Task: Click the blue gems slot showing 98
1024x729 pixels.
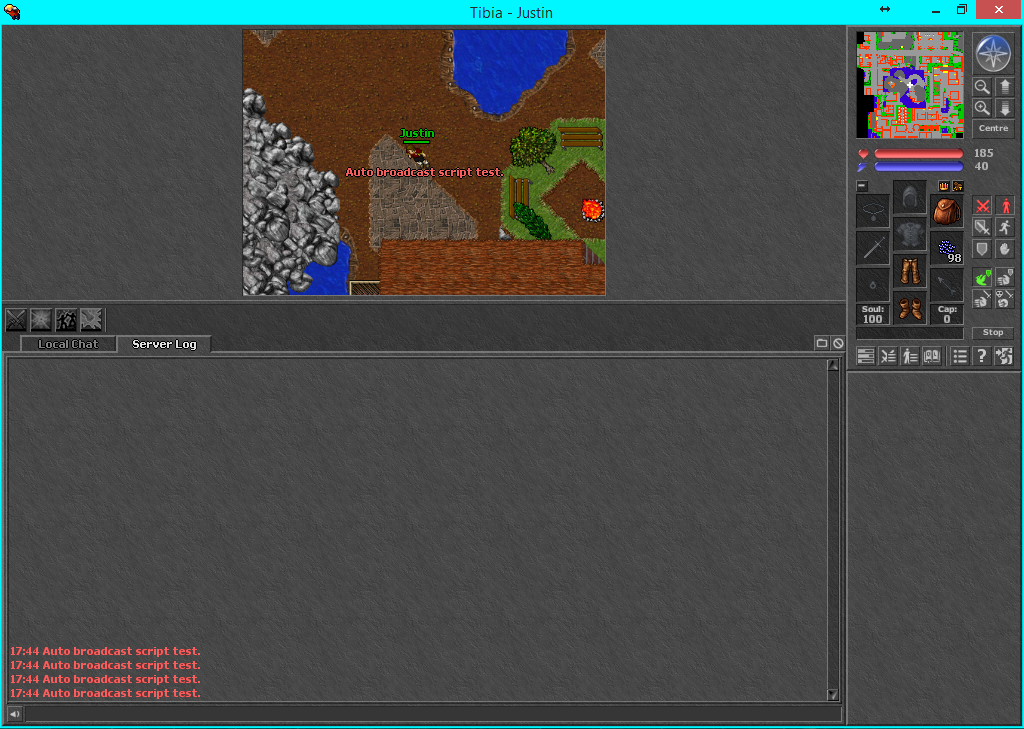Action: (946, 249)
